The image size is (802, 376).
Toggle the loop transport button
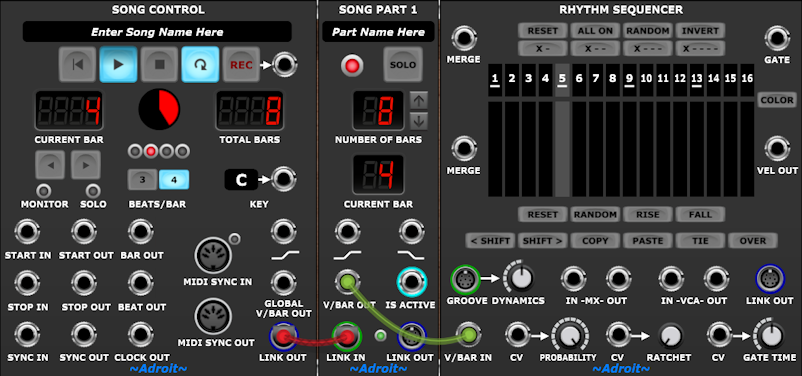200,64
